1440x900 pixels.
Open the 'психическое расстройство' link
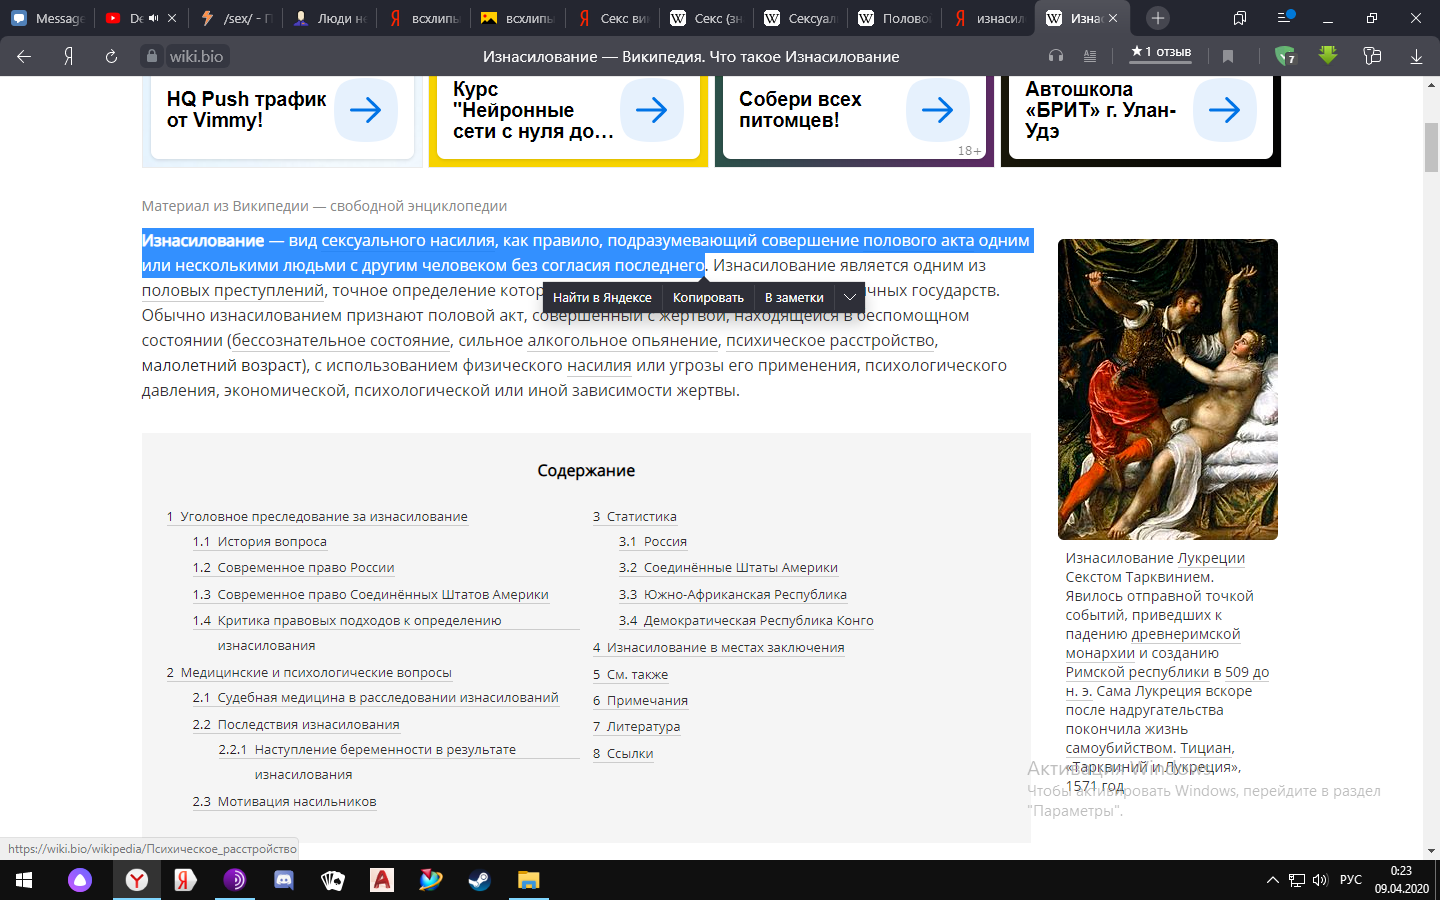click(x=831, y=341)
